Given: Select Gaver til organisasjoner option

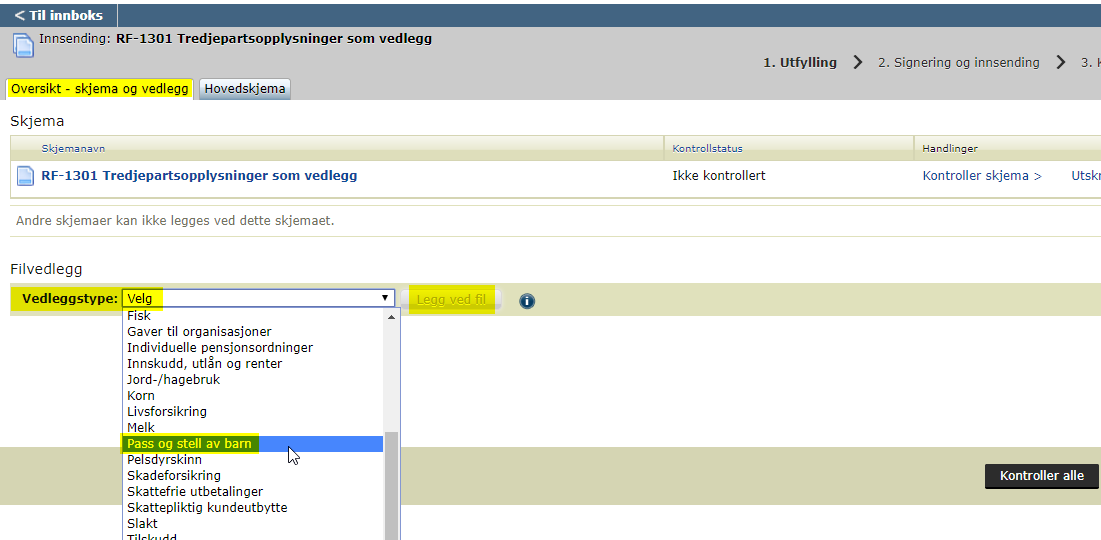Looking at the screenshot, I should point(254,331).
